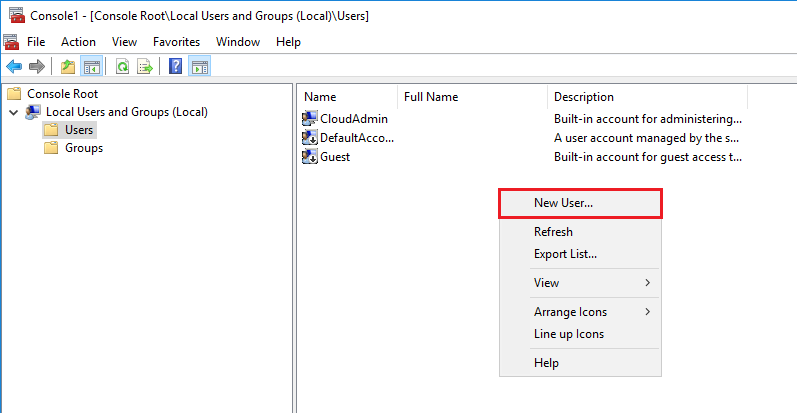Click the Back arrow toolbar icon
This screenshot has height=413, width=797.
tap(14, 67)
